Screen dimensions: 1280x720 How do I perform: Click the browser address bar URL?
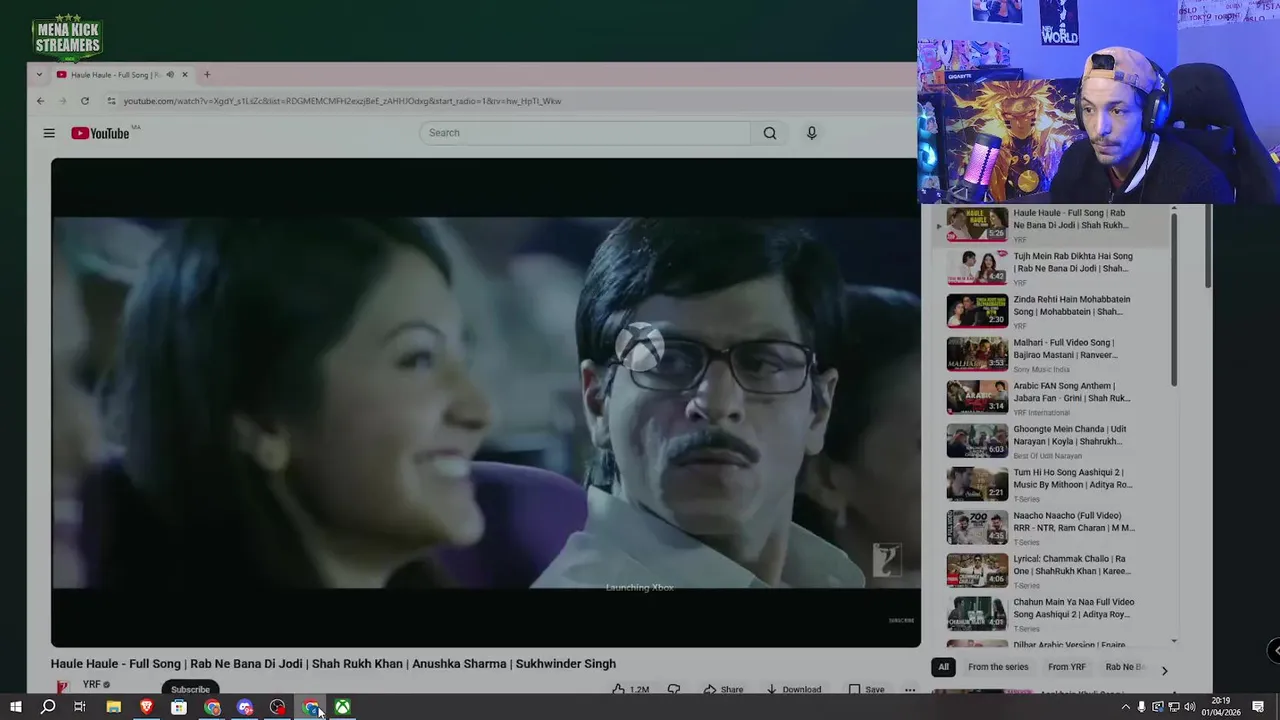[342, 101]
